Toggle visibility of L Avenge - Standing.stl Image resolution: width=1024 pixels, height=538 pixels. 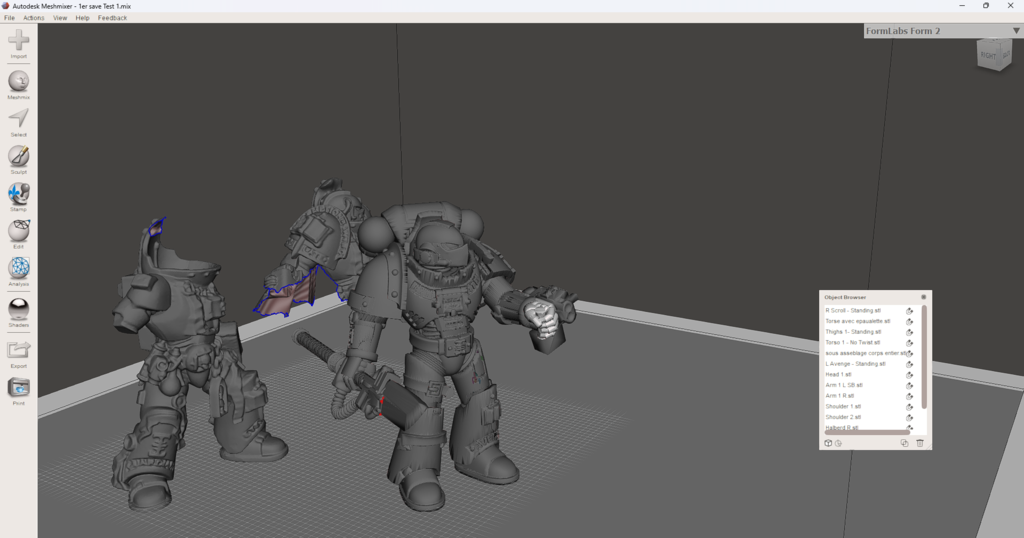(909, 364)
